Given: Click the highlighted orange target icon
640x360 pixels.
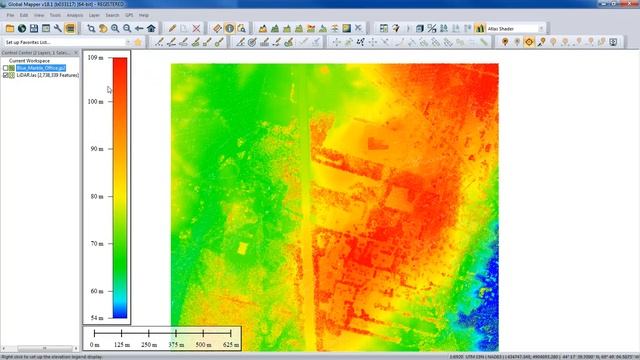Looking at the screenshot, I should (x=529, y=42).
